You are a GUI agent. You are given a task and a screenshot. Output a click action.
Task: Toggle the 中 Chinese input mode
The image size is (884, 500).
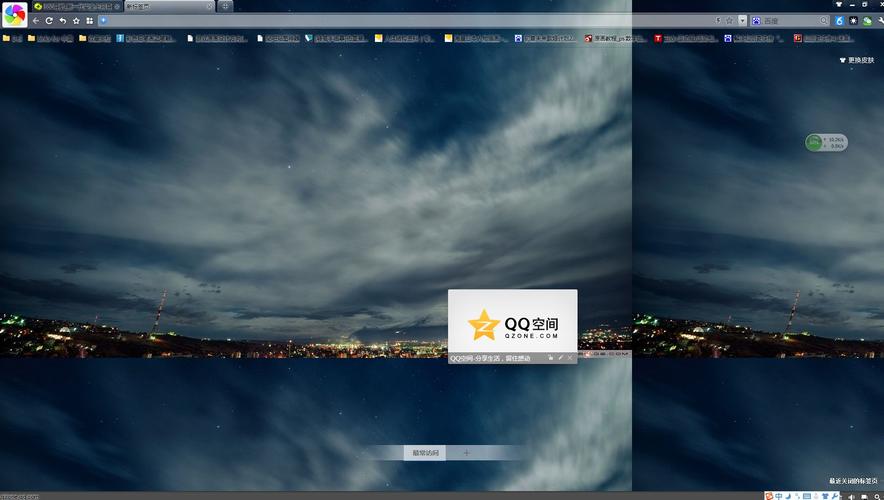pyautogui.click(x=779, y=496)
